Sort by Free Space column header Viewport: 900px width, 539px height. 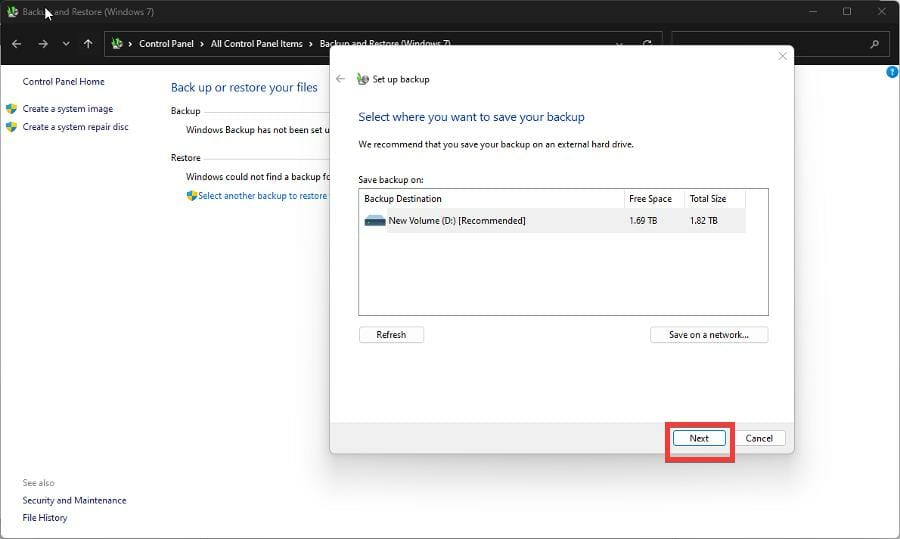(x=650, y=199)
